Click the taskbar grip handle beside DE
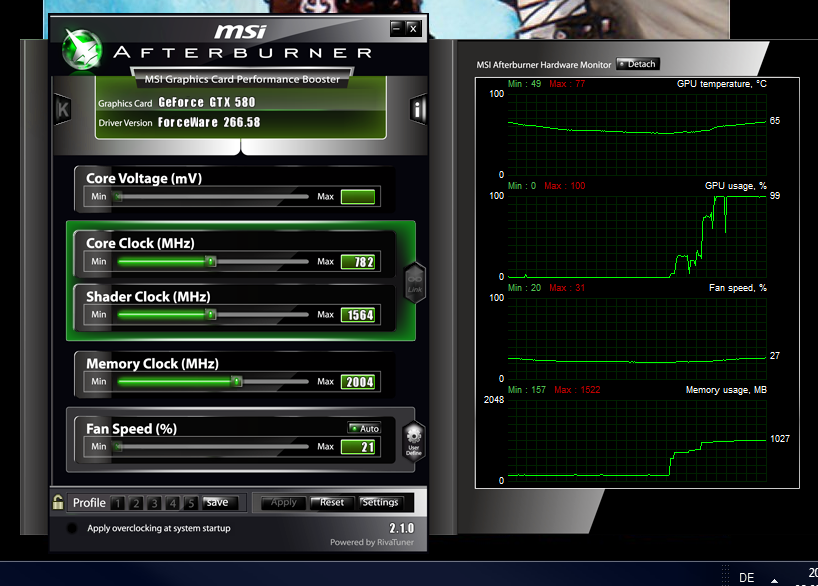The height and width of the screenshot is (586, 818). tap(725, 575)
